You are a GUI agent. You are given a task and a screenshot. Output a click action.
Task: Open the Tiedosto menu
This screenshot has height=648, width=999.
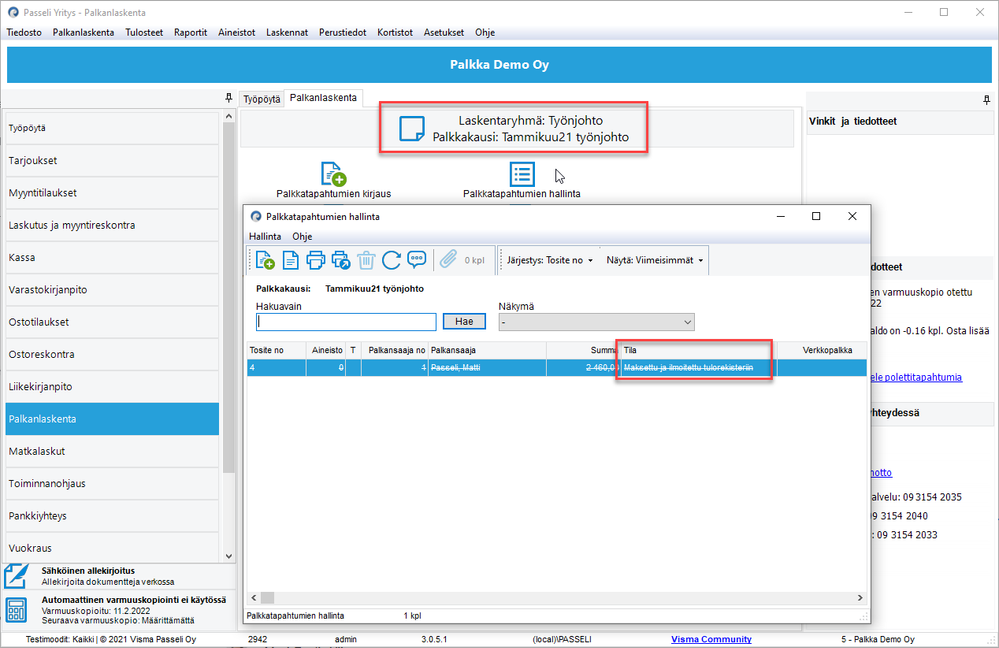[x=24, y=32]
